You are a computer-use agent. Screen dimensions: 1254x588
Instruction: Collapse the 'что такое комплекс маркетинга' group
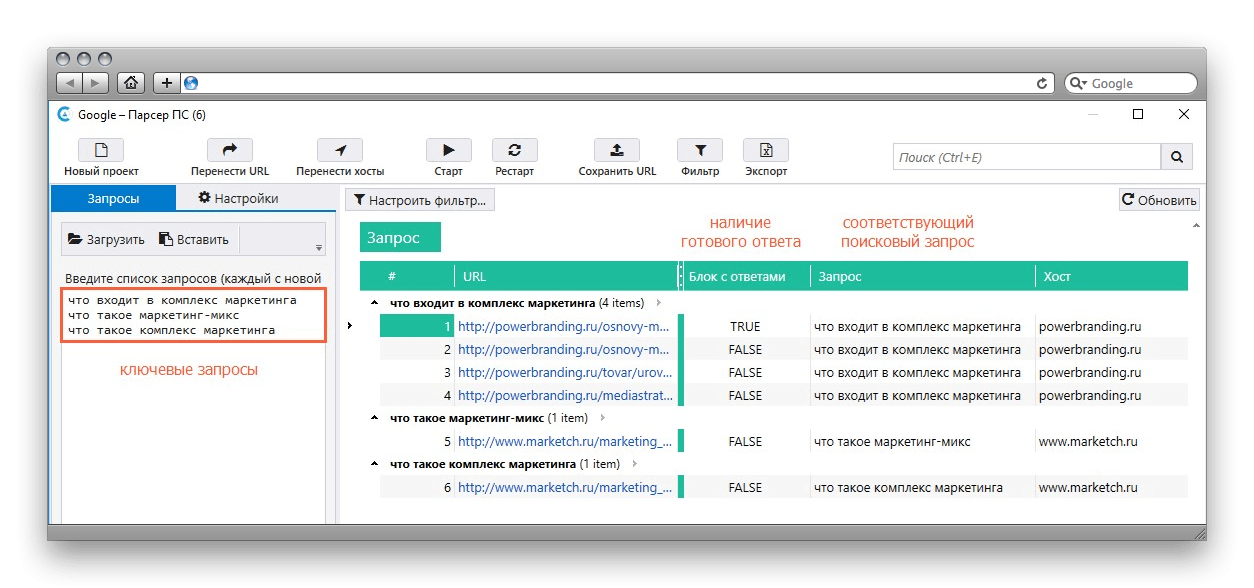click(375, 464)
